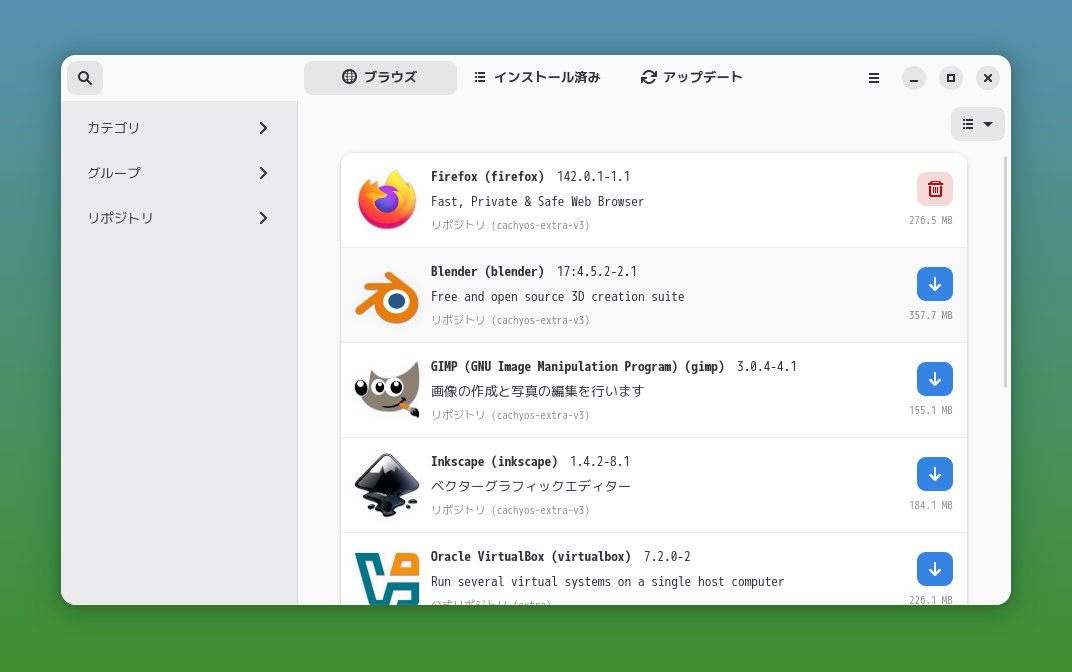Maximize the package manager window
Viewport: 1072px width, 672px height.
click(950, 78)
